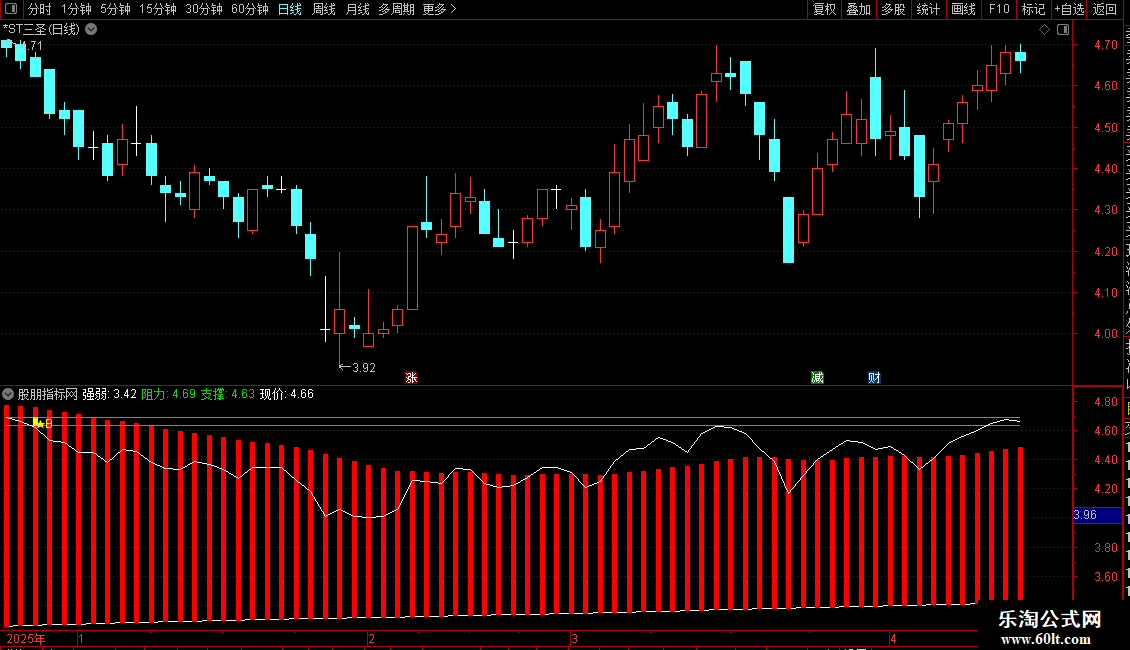Click the red 涨 event marker
The image size is (1130, 650).
[x=411, y=378]
